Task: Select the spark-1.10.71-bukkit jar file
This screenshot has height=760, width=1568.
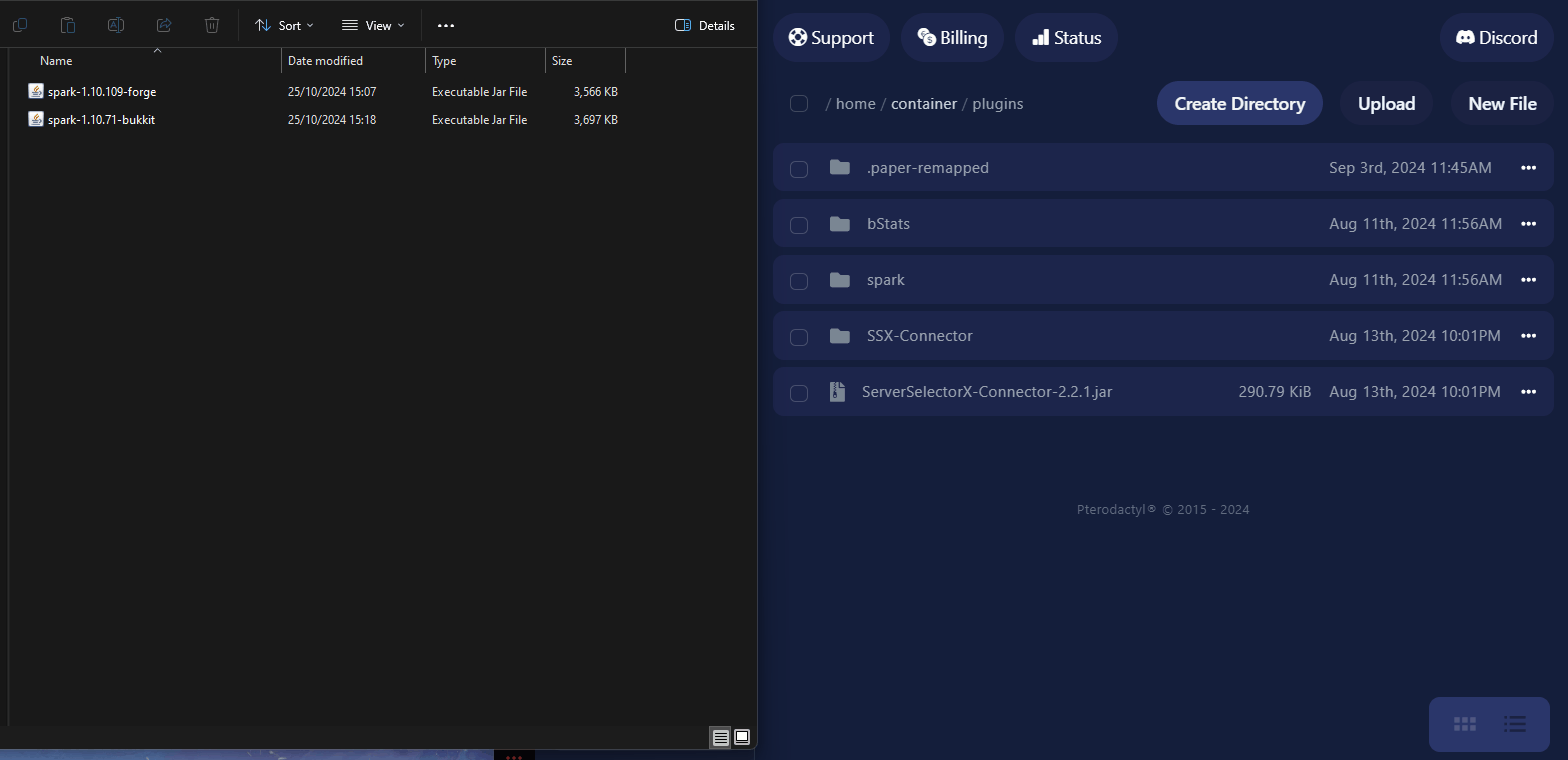Action: (x=101, y=120)
